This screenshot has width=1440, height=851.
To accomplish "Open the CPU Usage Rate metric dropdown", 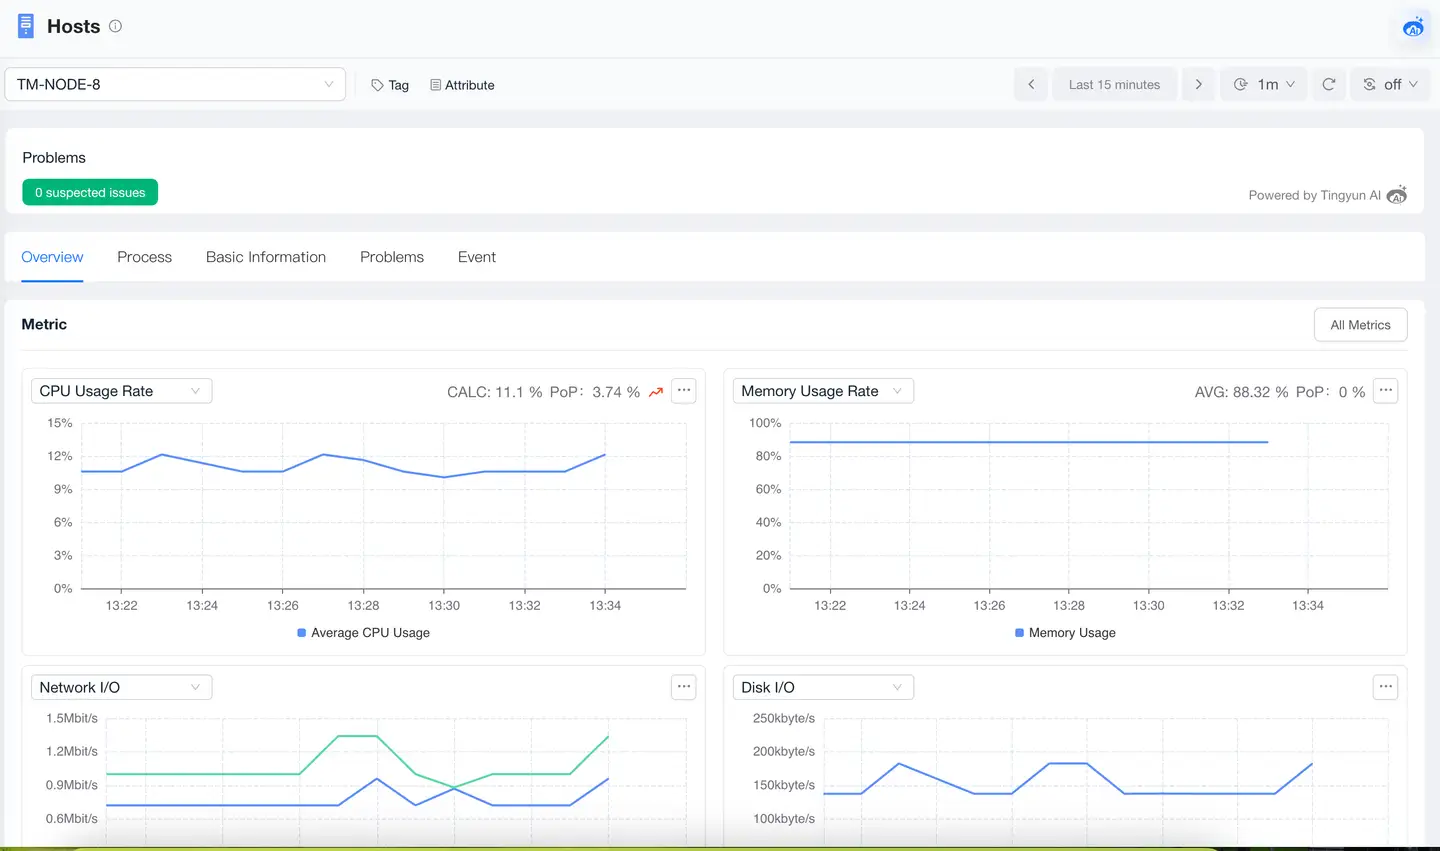I will [121, 391].
